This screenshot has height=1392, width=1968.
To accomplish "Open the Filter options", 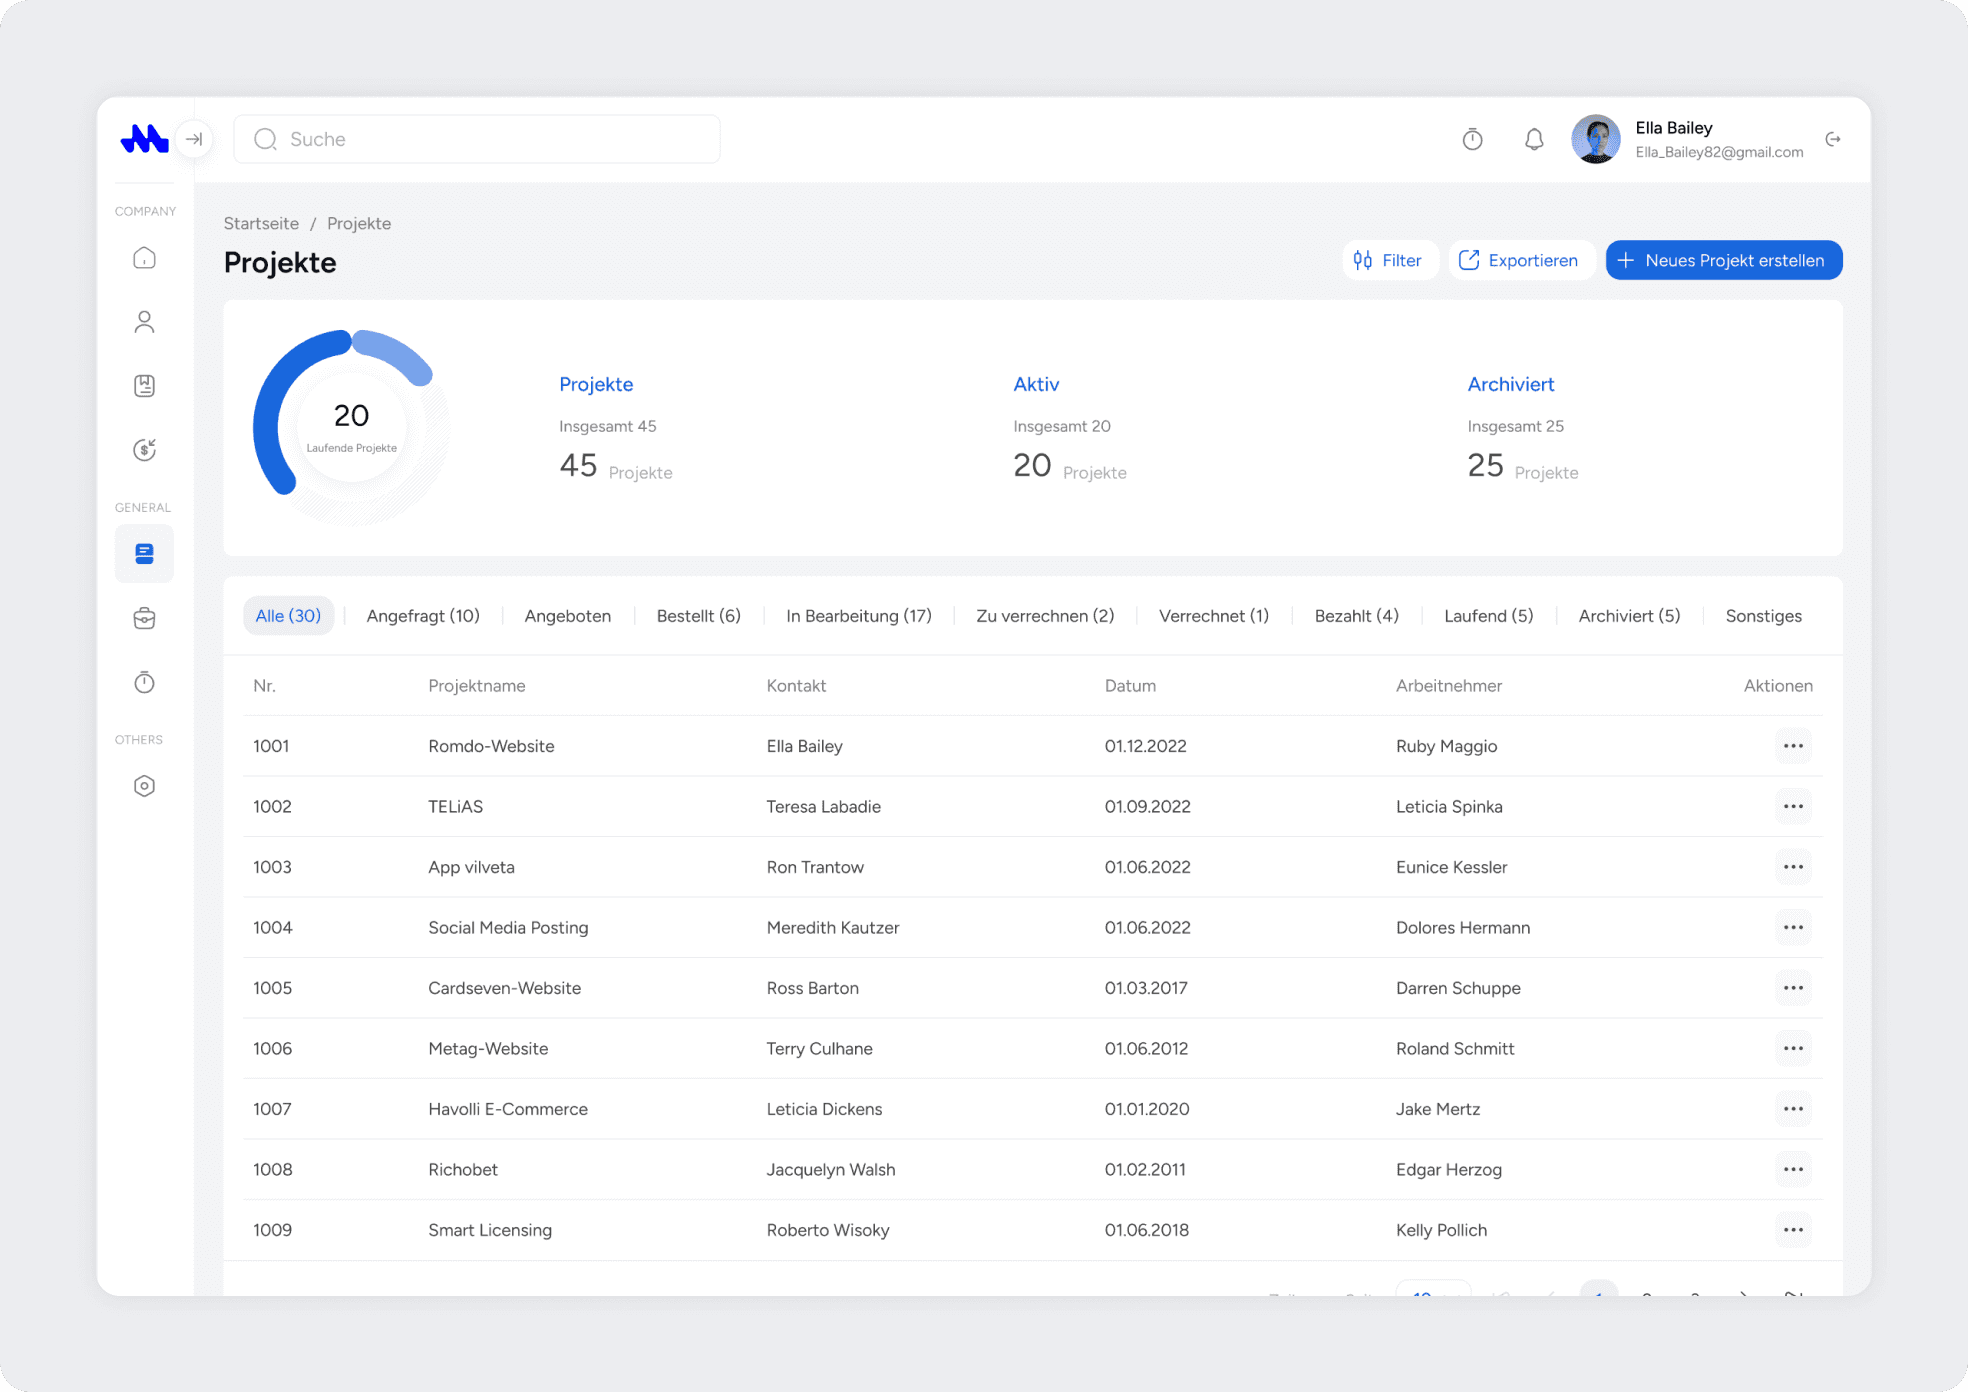I will point(1388,260).
